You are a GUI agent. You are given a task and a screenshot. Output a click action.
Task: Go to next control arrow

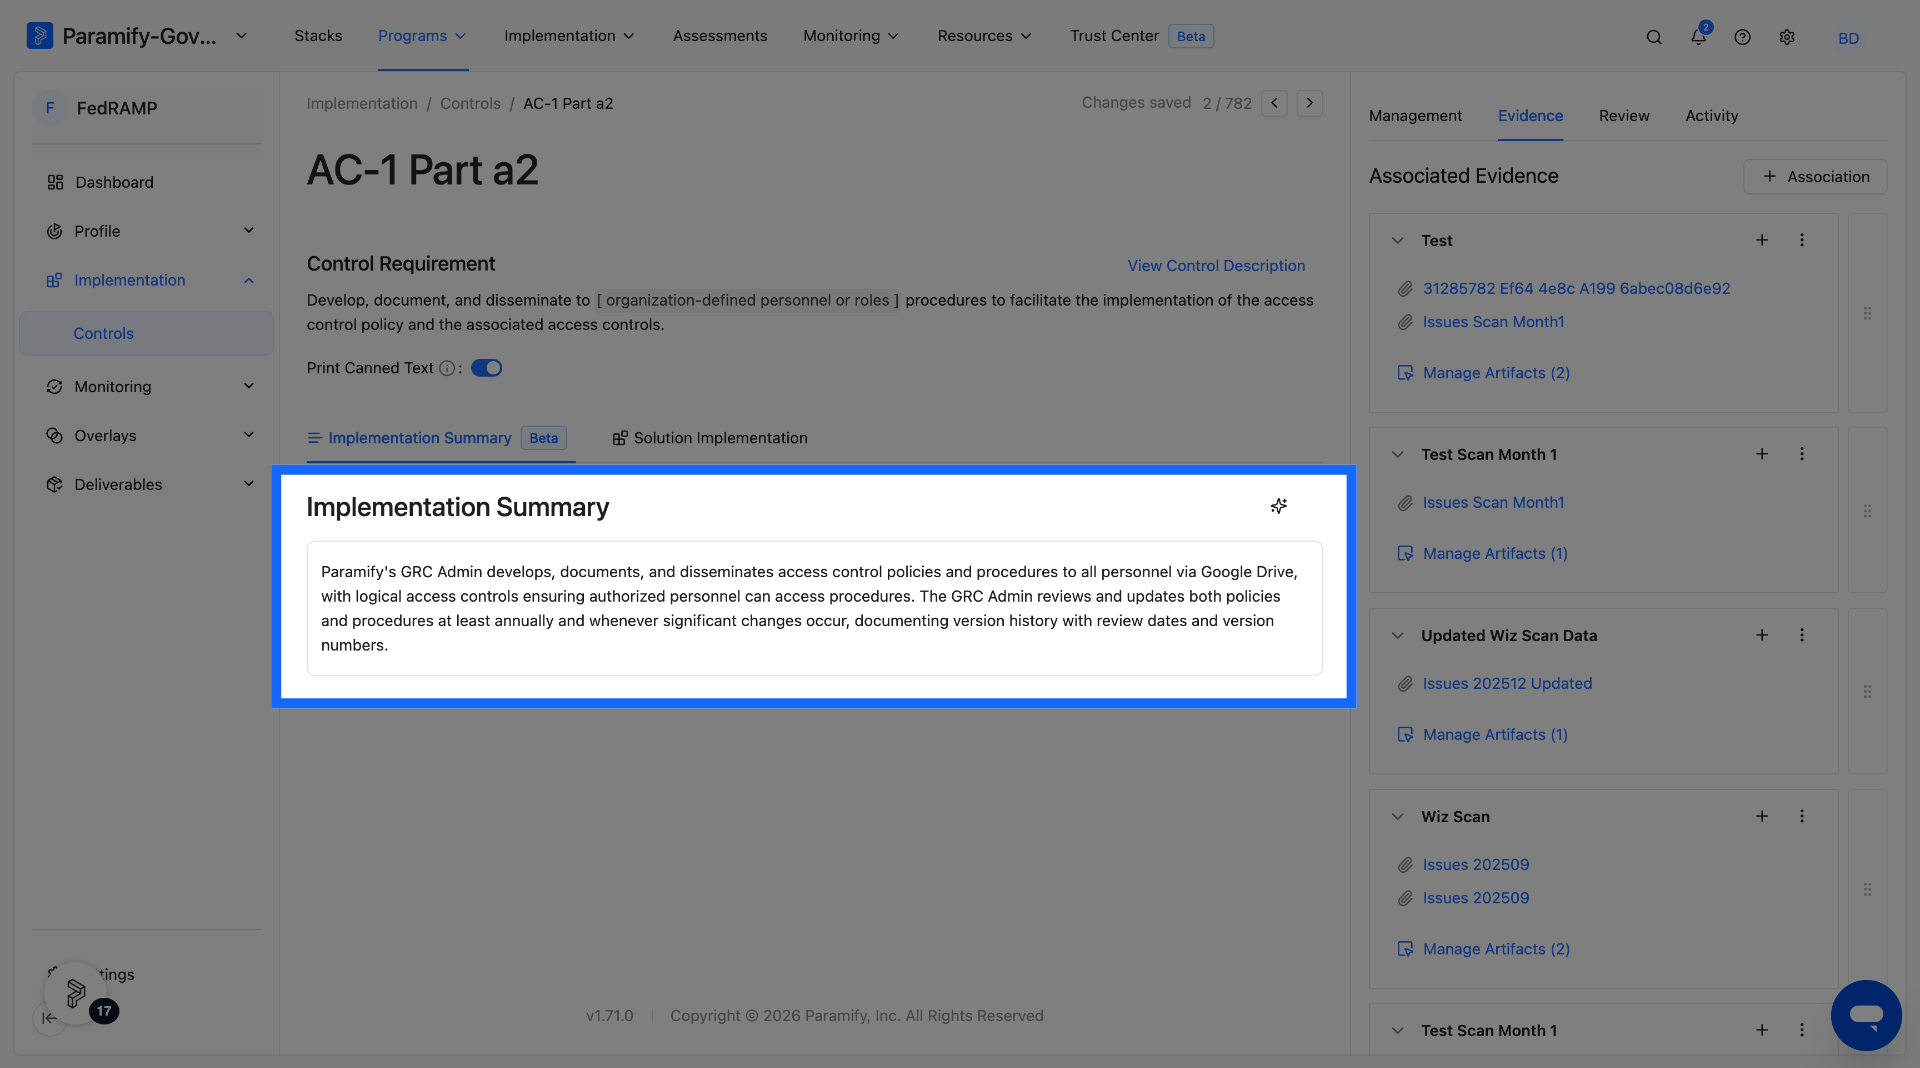(1310, 103)
